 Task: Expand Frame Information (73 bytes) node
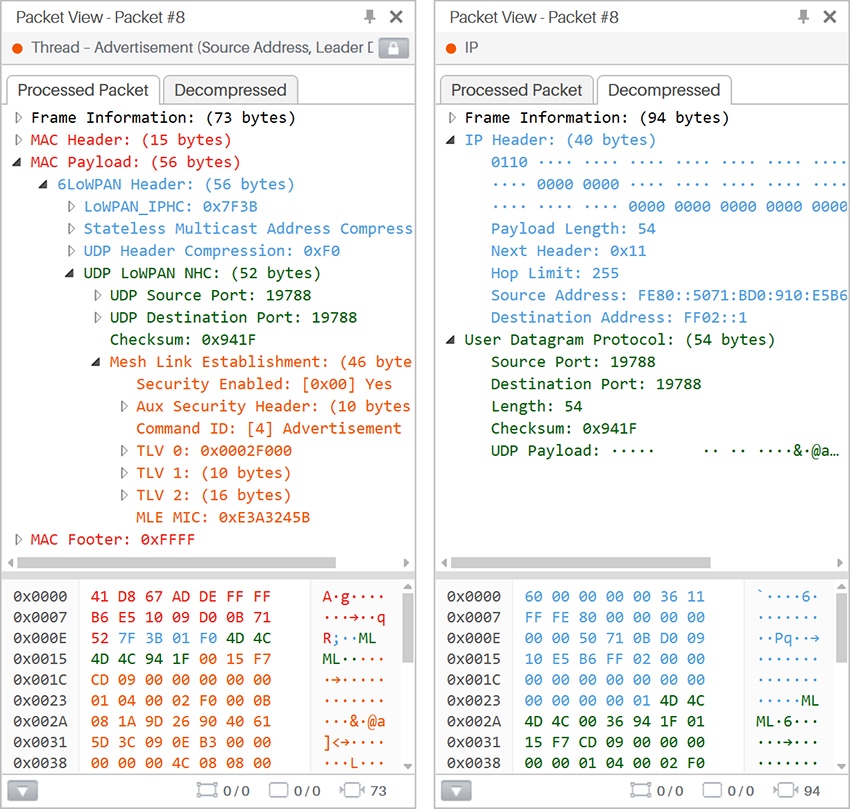(x=18, y=118)
